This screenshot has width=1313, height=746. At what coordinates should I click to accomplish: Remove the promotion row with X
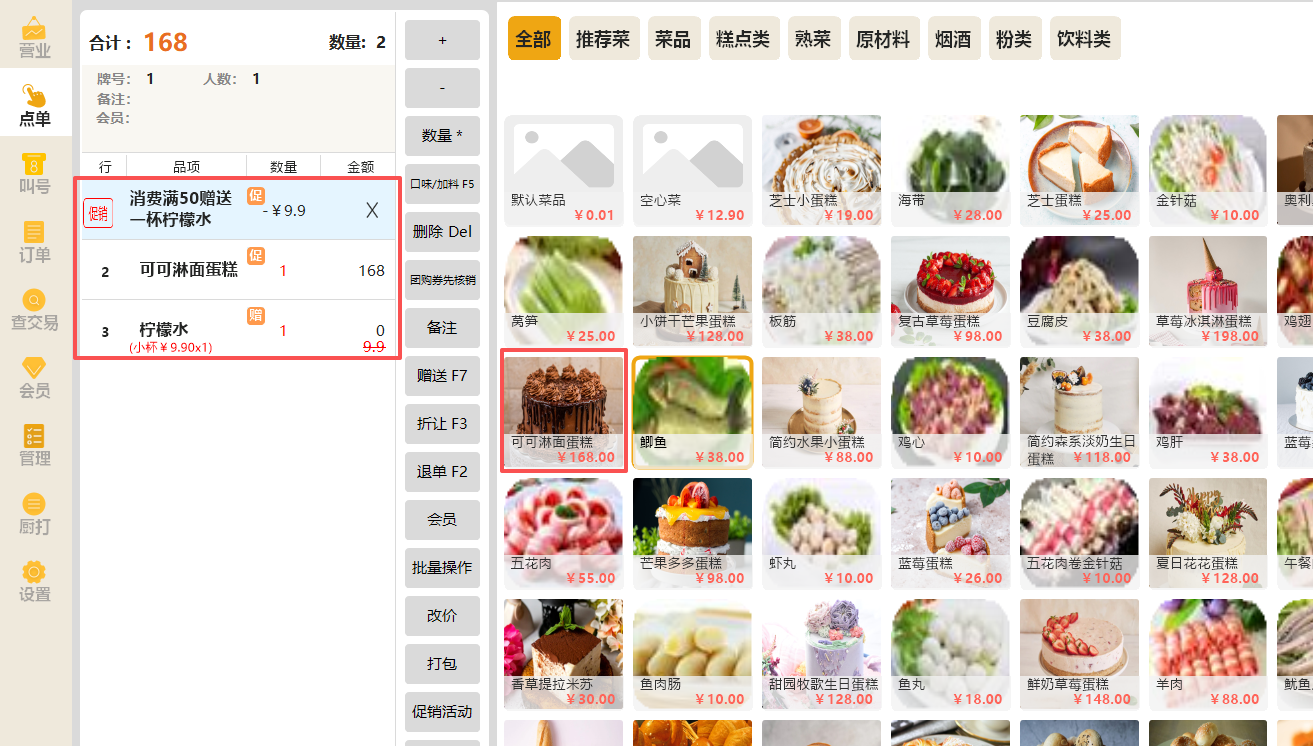point(372,210)
